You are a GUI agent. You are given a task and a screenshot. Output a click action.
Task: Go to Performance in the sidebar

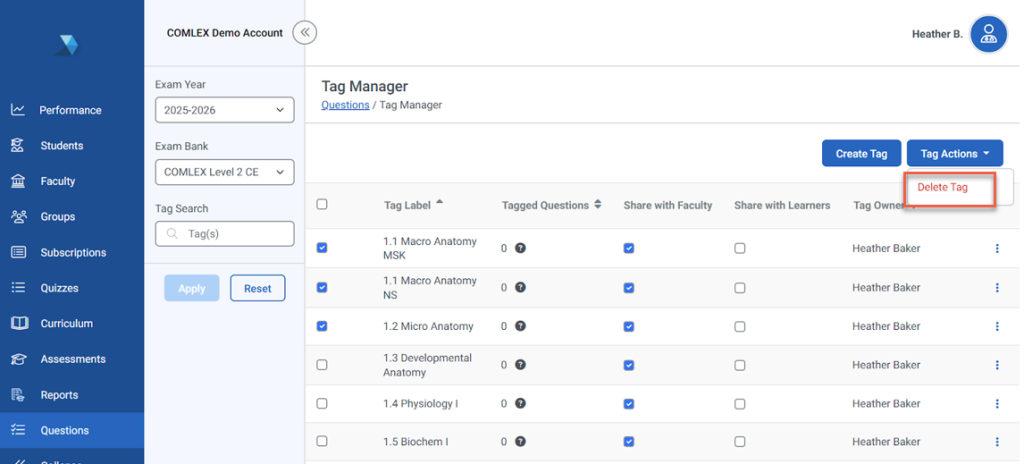pos(70,110)
